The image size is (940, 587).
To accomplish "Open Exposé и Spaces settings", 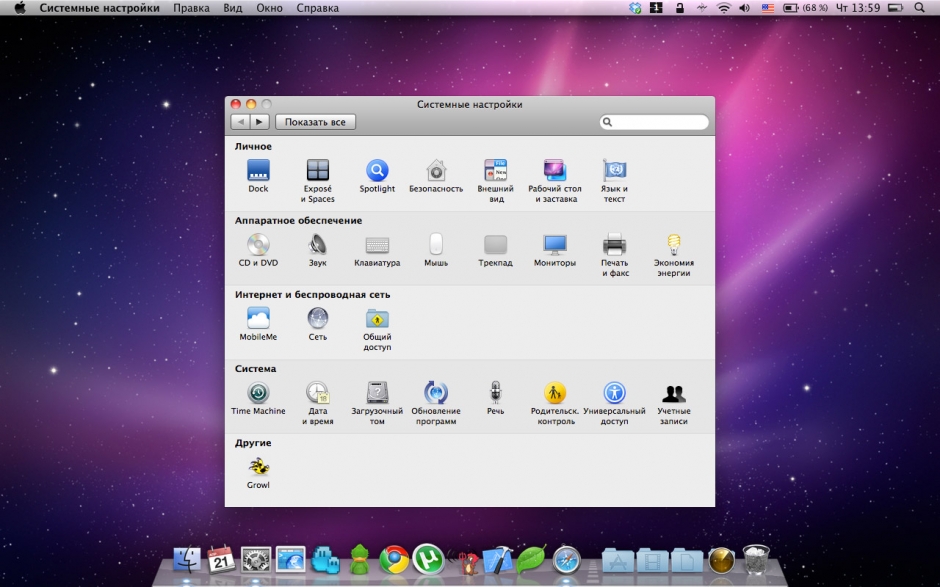I will (x=318, y=180).
